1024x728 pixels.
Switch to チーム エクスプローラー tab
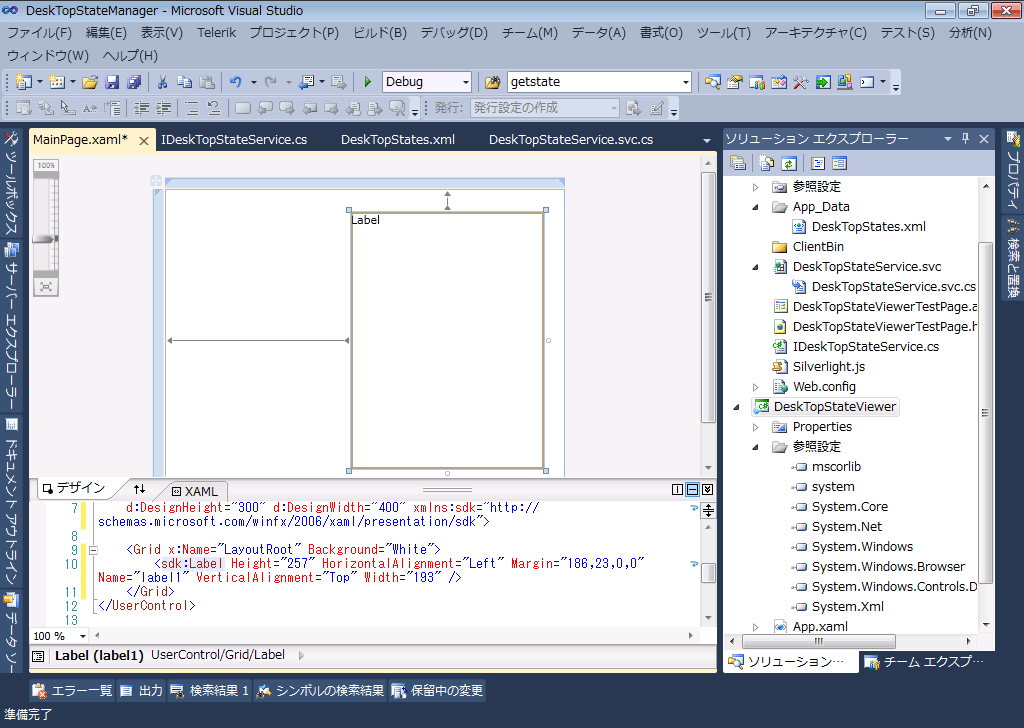pyautogui.click(x=925, y=662)
